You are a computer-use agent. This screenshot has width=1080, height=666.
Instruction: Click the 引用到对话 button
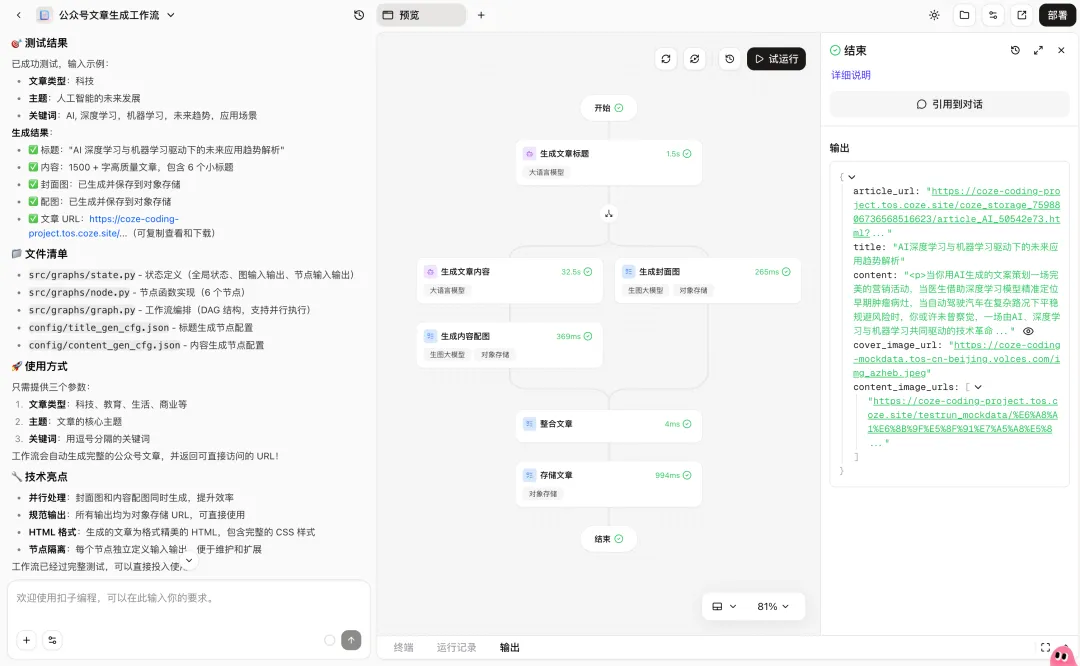(949, 105)
